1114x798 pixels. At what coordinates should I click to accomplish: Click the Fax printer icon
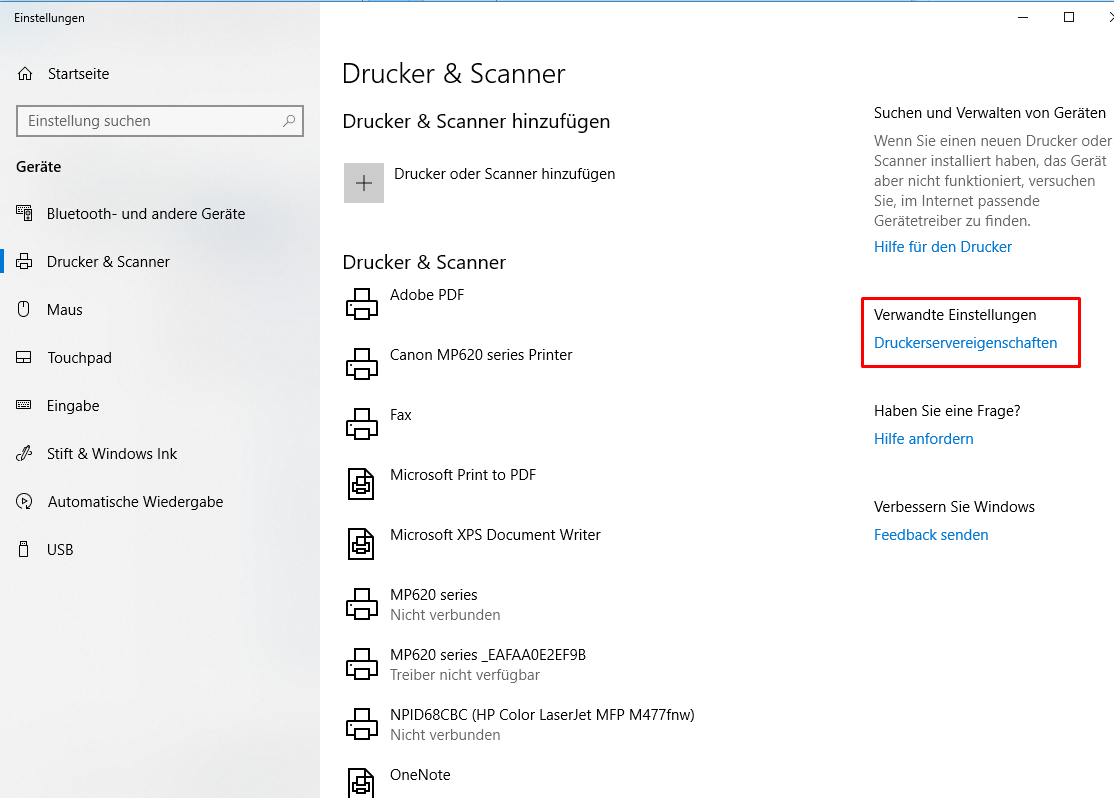point(362,424)
